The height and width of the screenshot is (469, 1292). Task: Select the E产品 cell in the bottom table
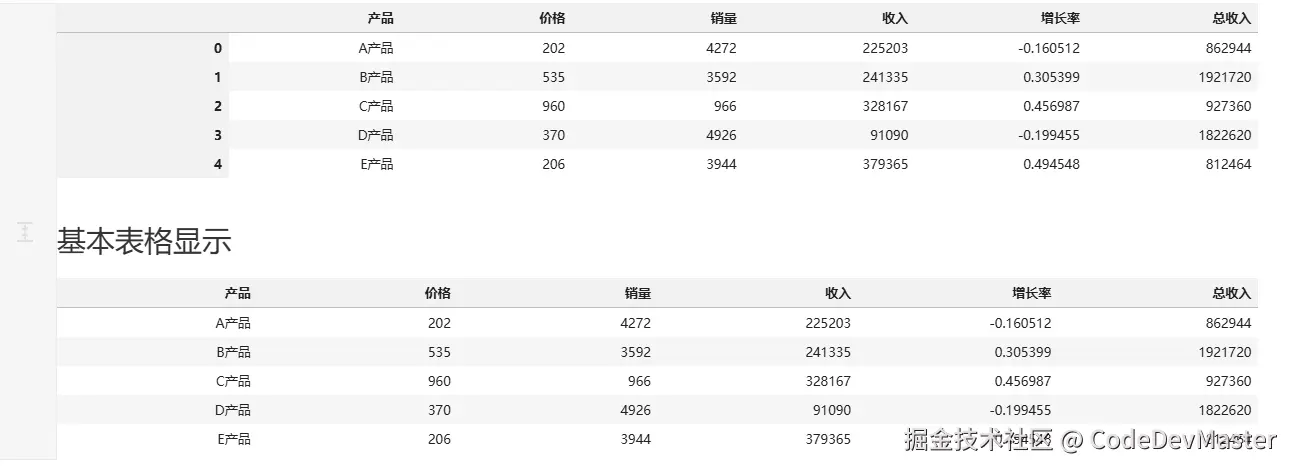233,439
